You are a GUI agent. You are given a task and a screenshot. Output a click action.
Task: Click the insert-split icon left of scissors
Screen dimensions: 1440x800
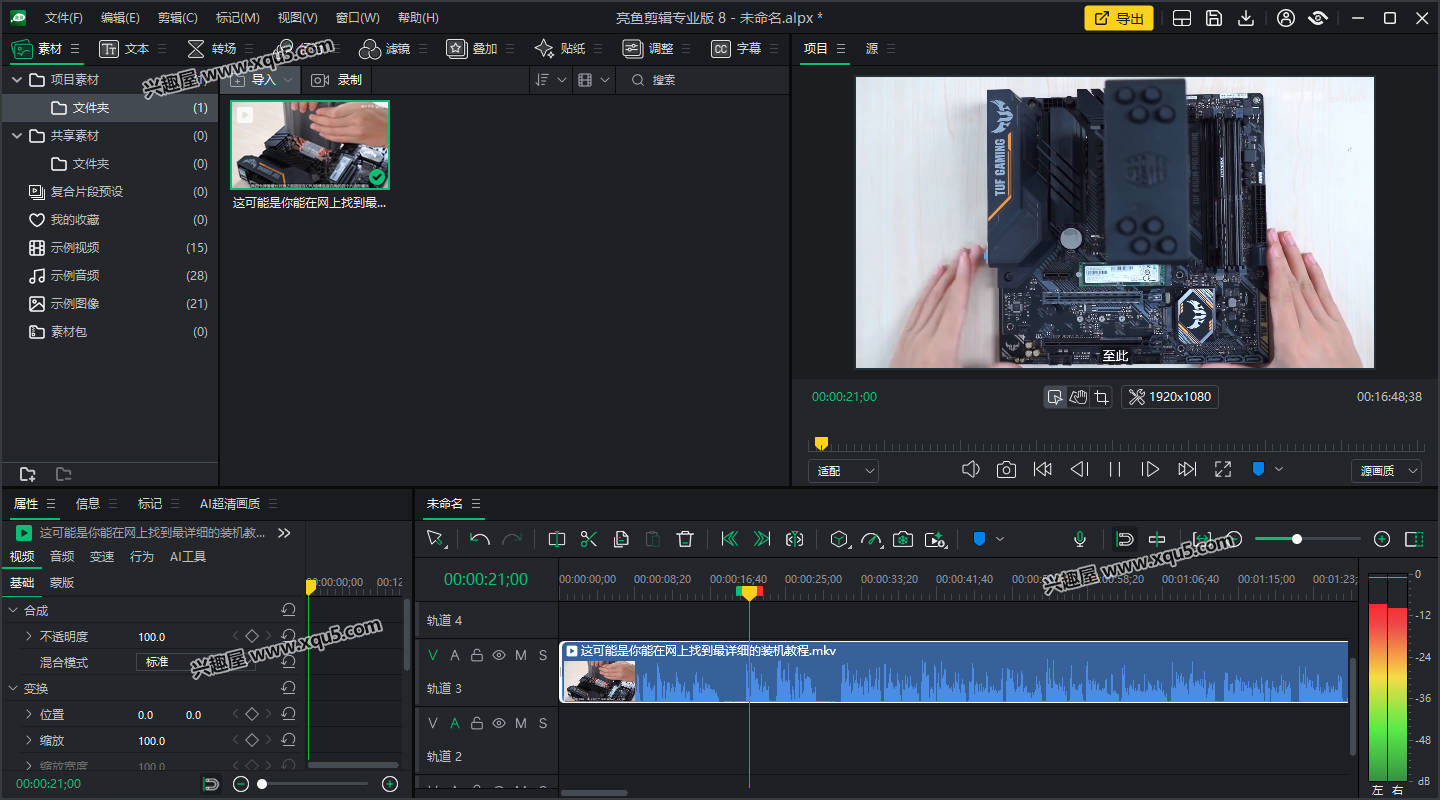[557, 539]
